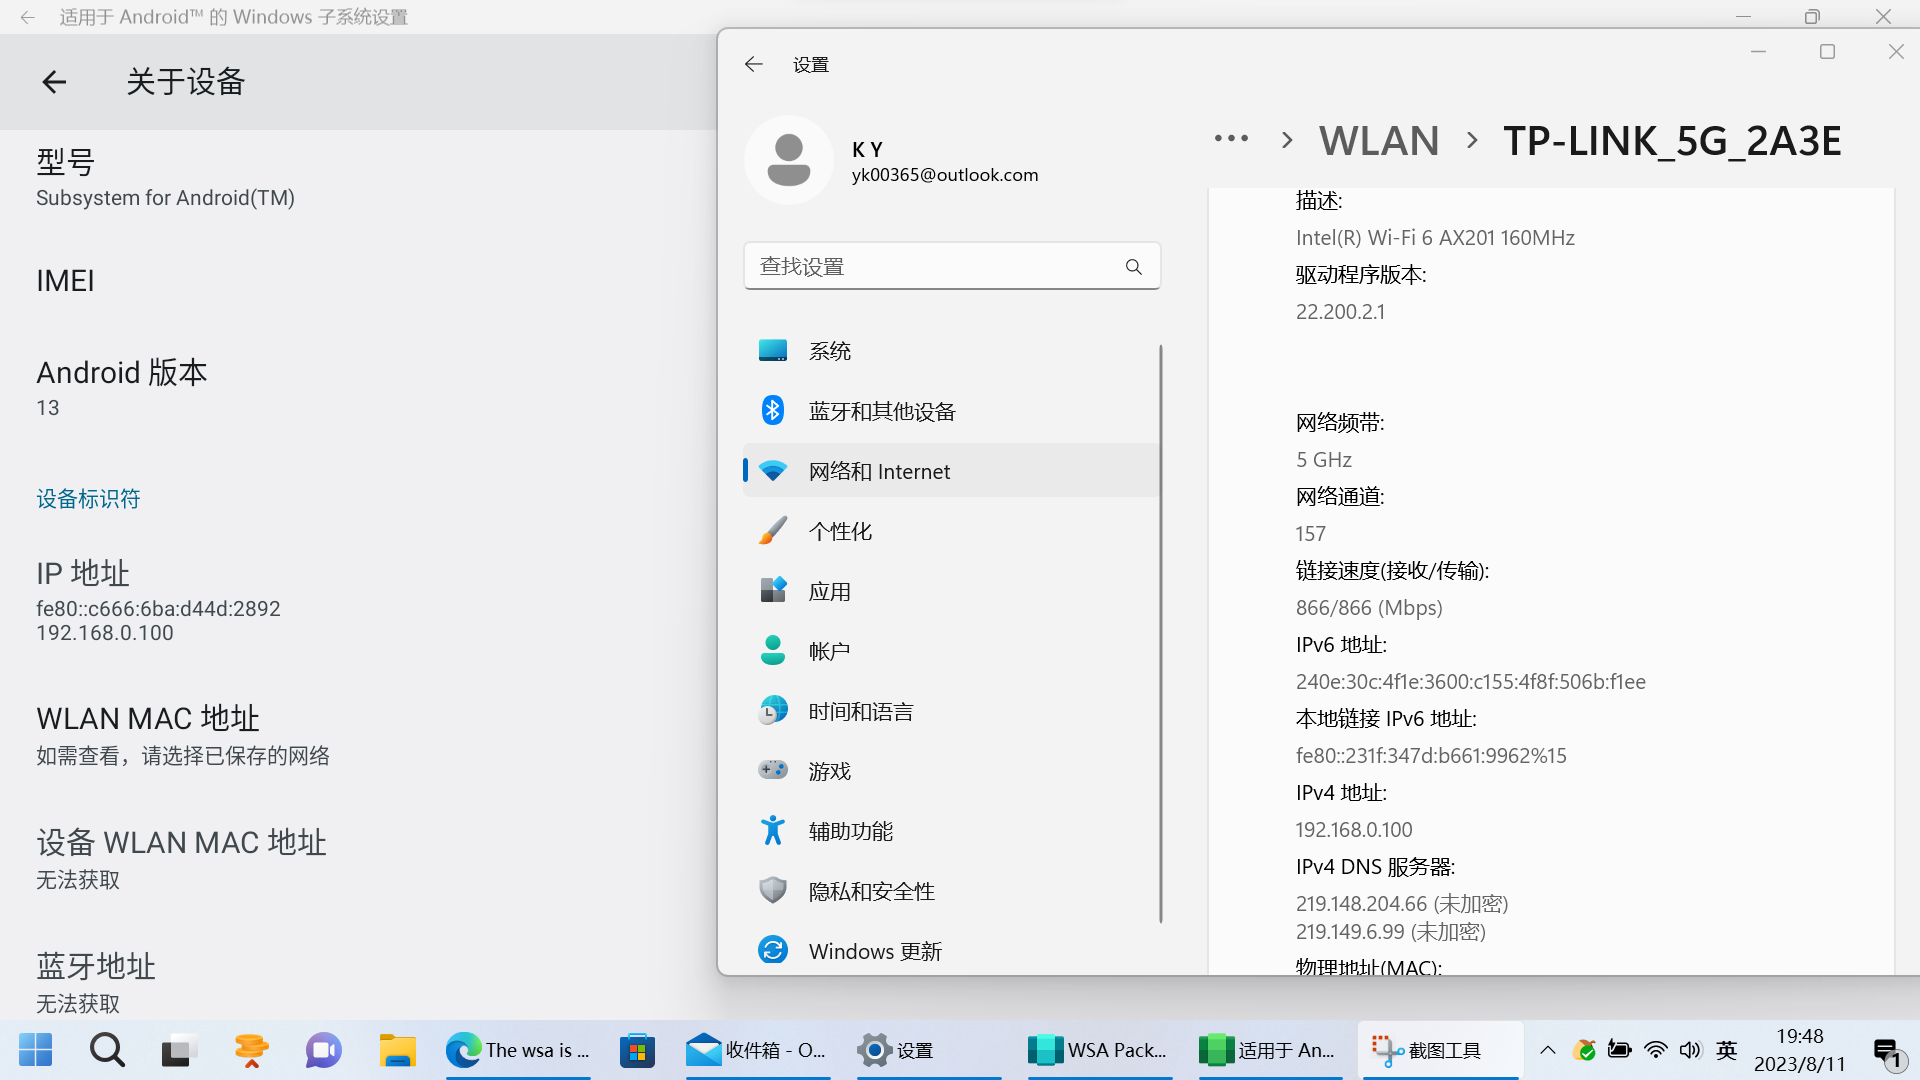Open Task View from the taskbar

pyautogui.click(x=179, y=1050)
